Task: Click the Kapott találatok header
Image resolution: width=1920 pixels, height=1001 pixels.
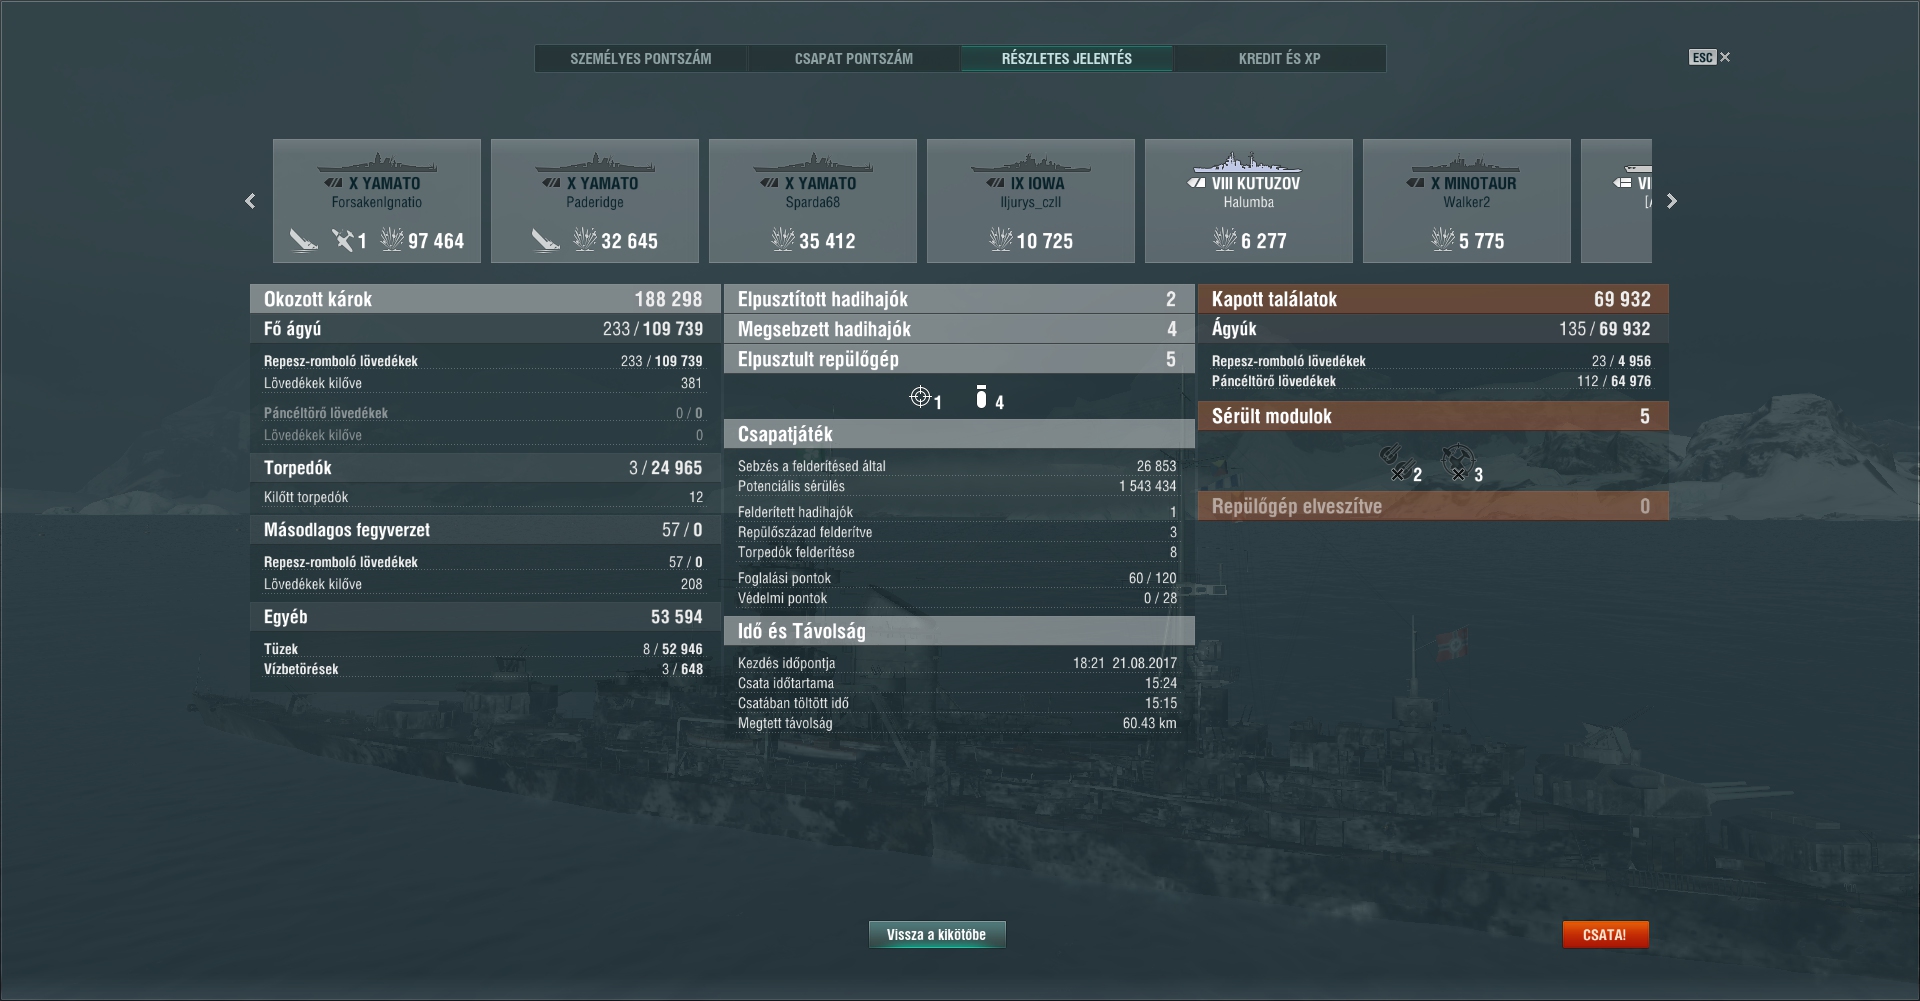Action: (x=1433, y=299)
